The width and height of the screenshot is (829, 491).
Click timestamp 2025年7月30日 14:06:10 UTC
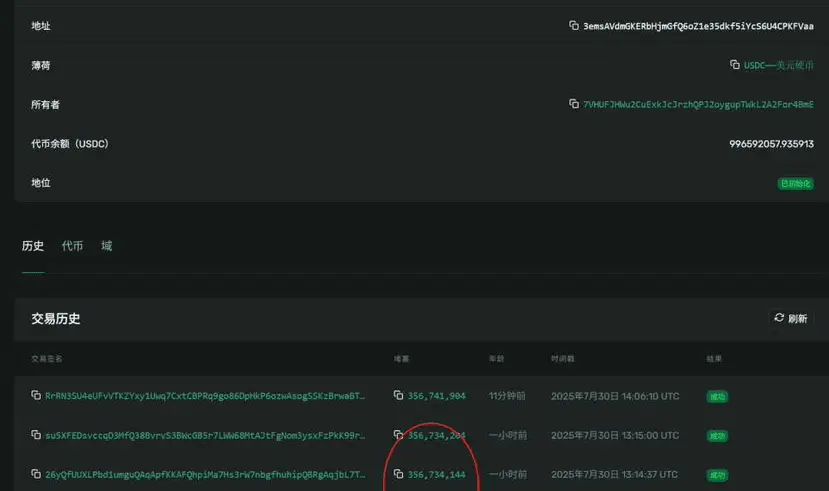point(615,396)
